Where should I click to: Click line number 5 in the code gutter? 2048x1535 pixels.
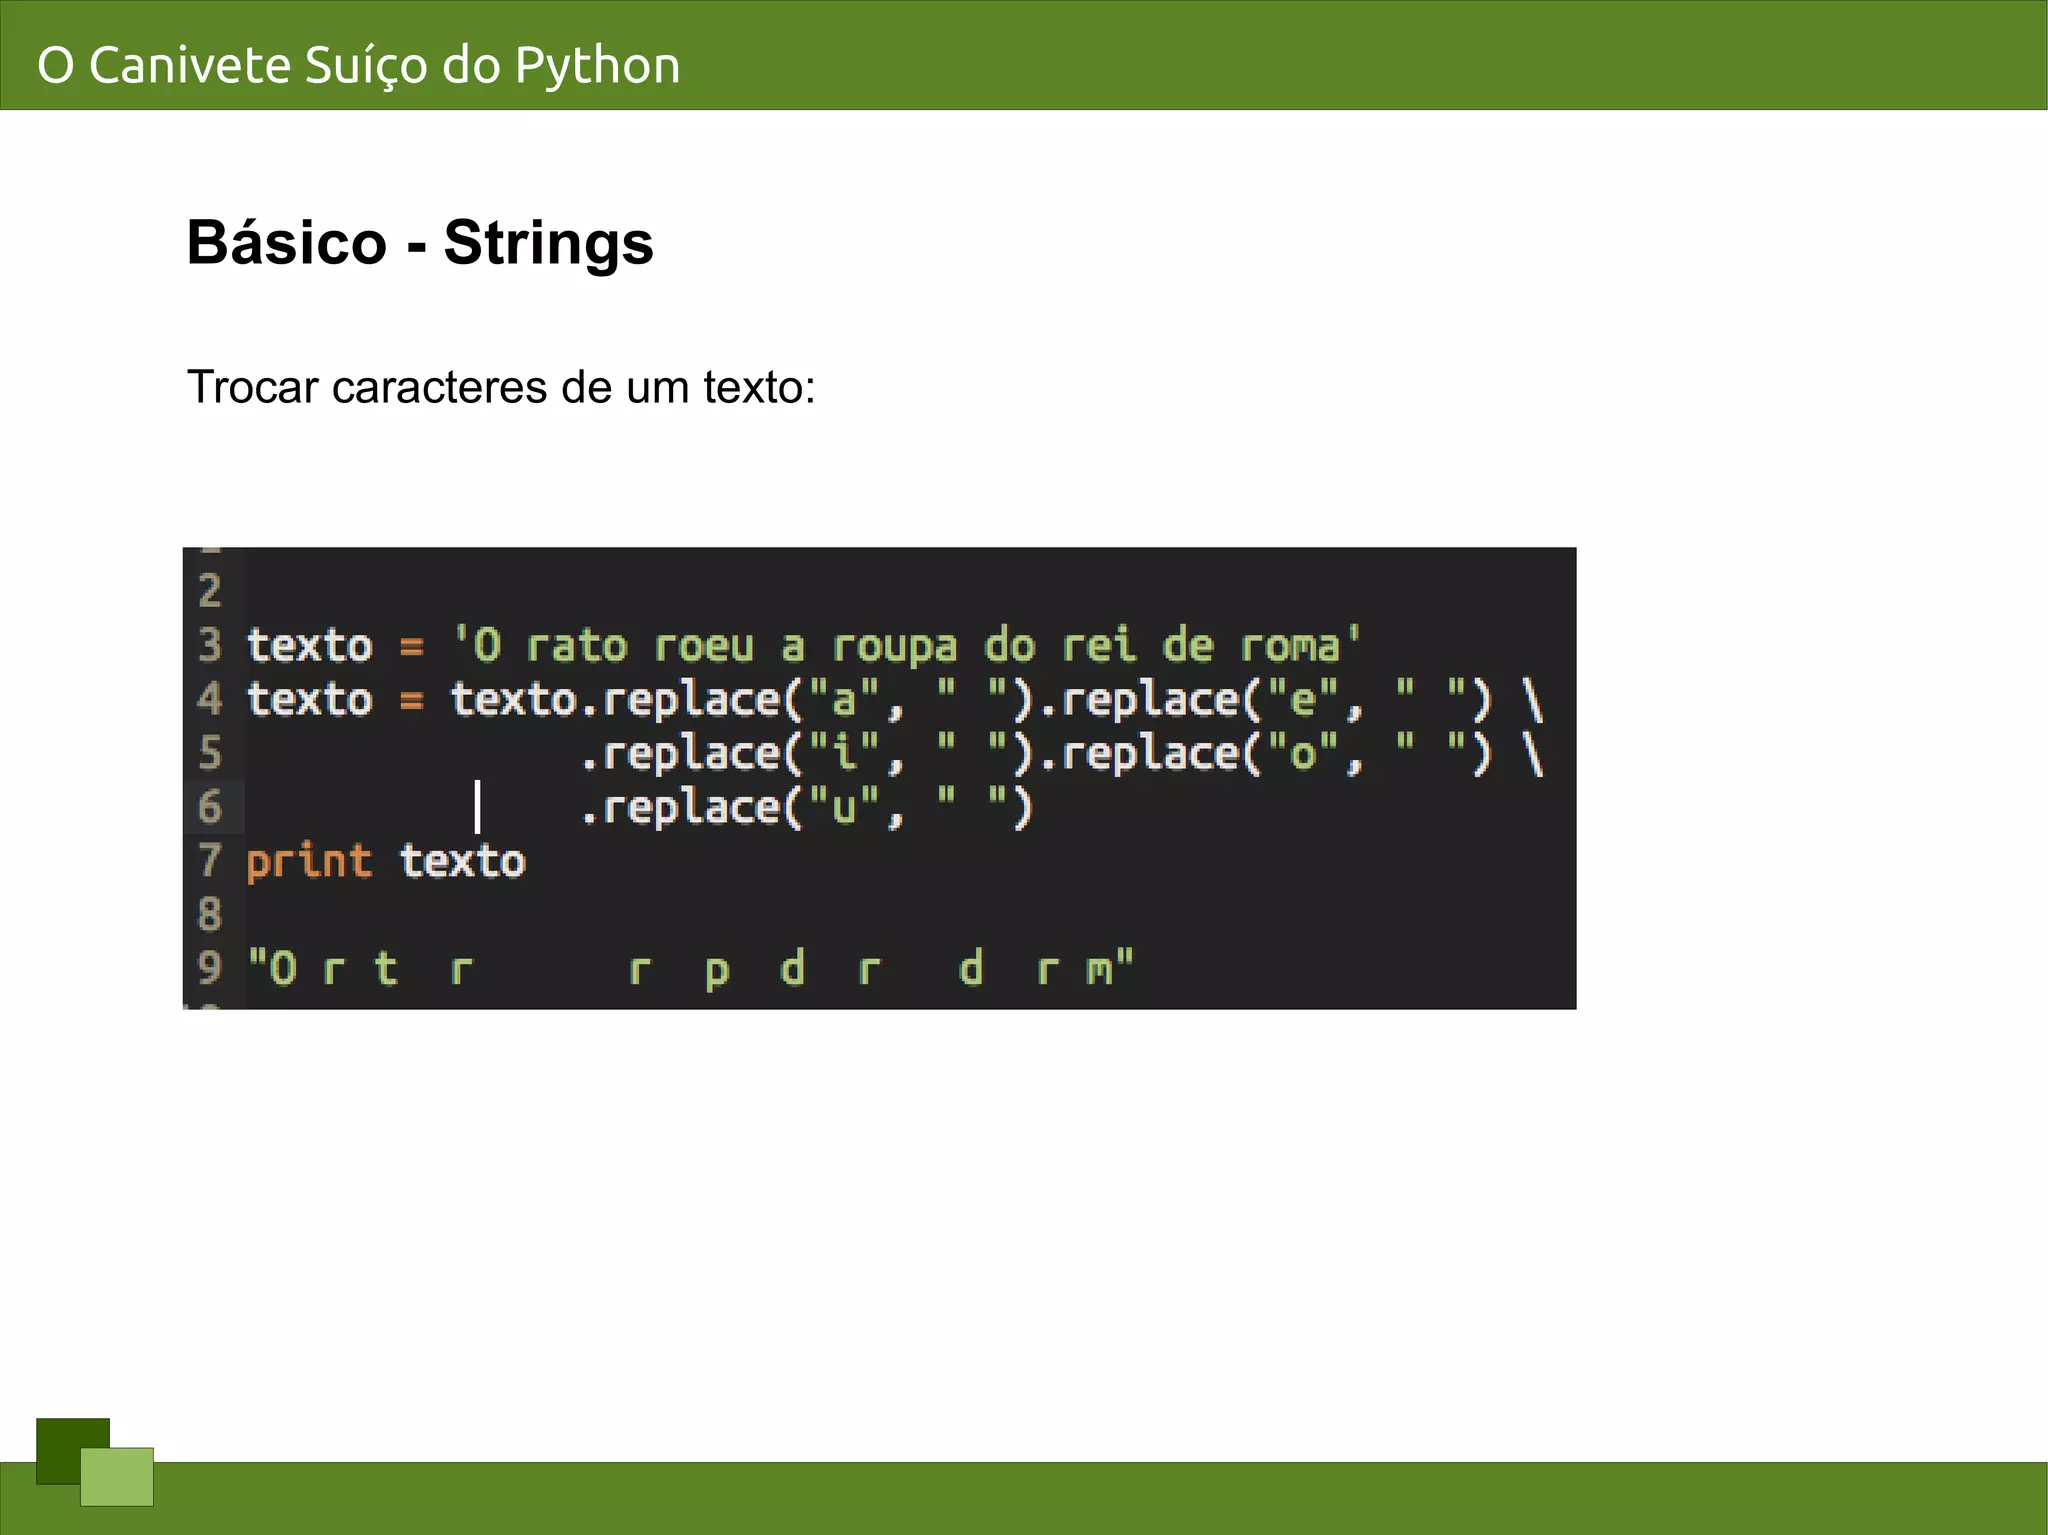point(210,753)
